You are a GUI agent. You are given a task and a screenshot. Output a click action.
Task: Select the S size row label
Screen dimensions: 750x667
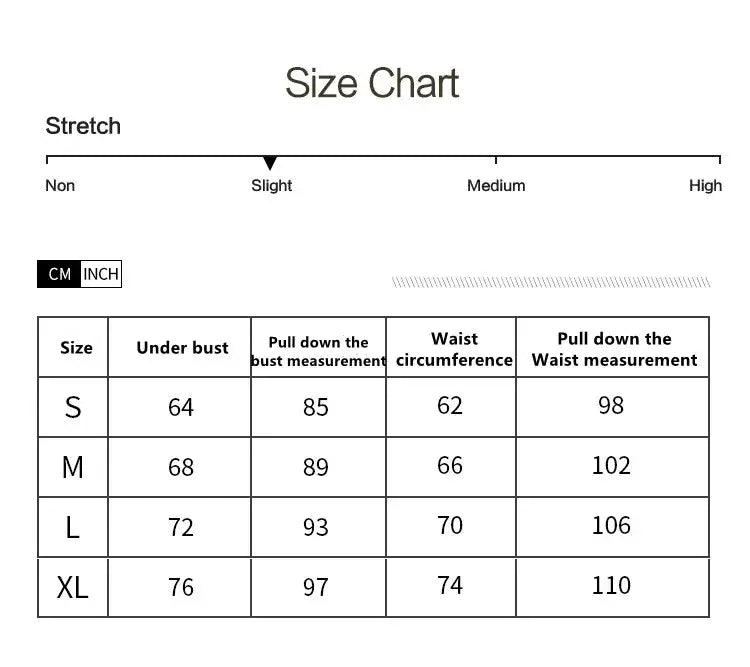pyautogui.click(x=73, y=407)
